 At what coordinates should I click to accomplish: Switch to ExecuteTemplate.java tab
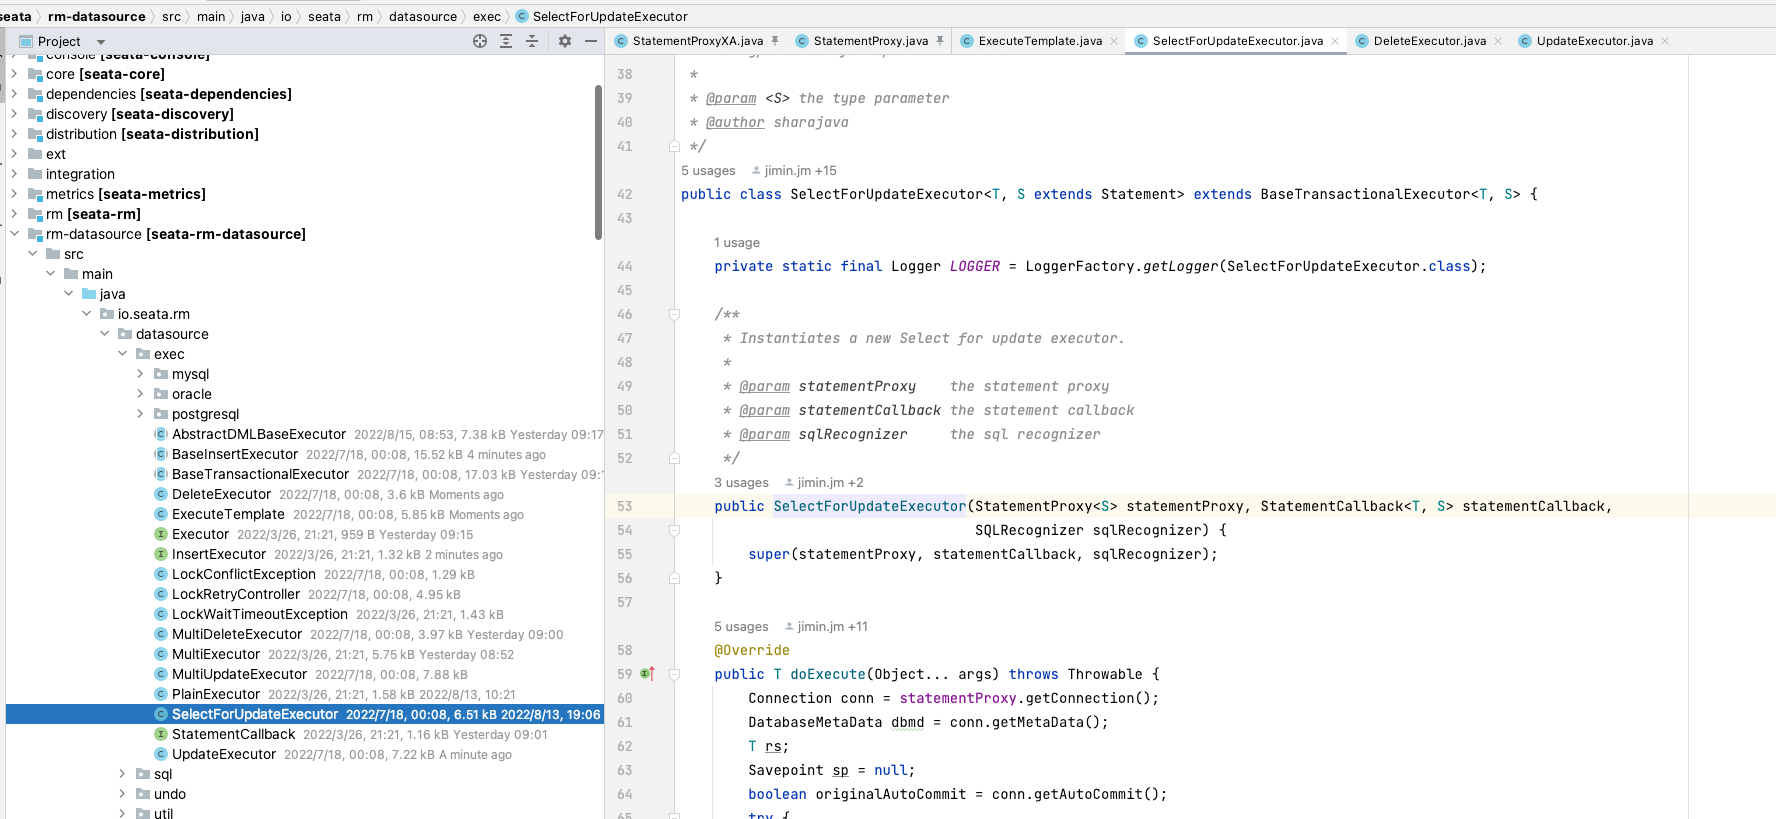(1040, 41)
